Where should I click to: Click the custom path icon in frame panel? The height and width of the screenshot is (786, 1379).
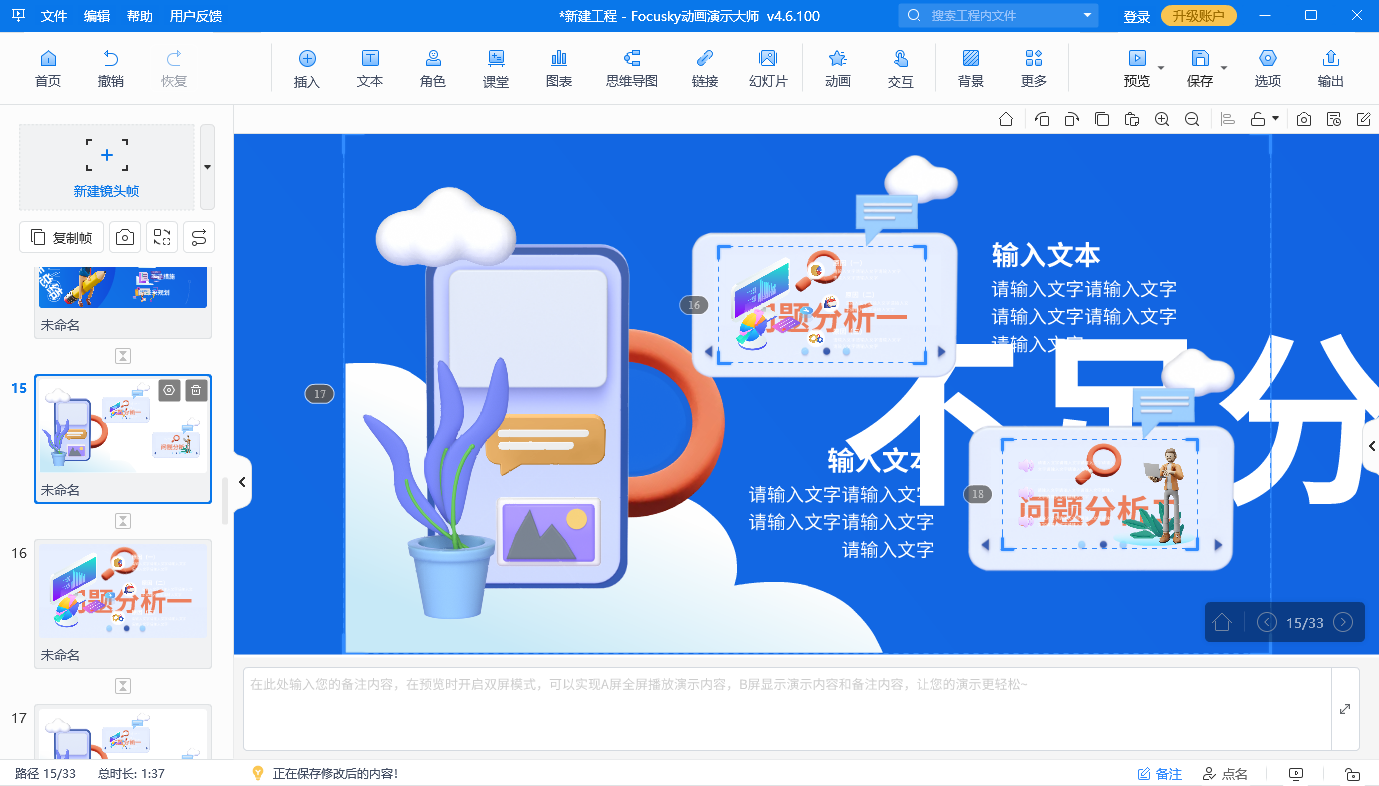pos(198,237)
